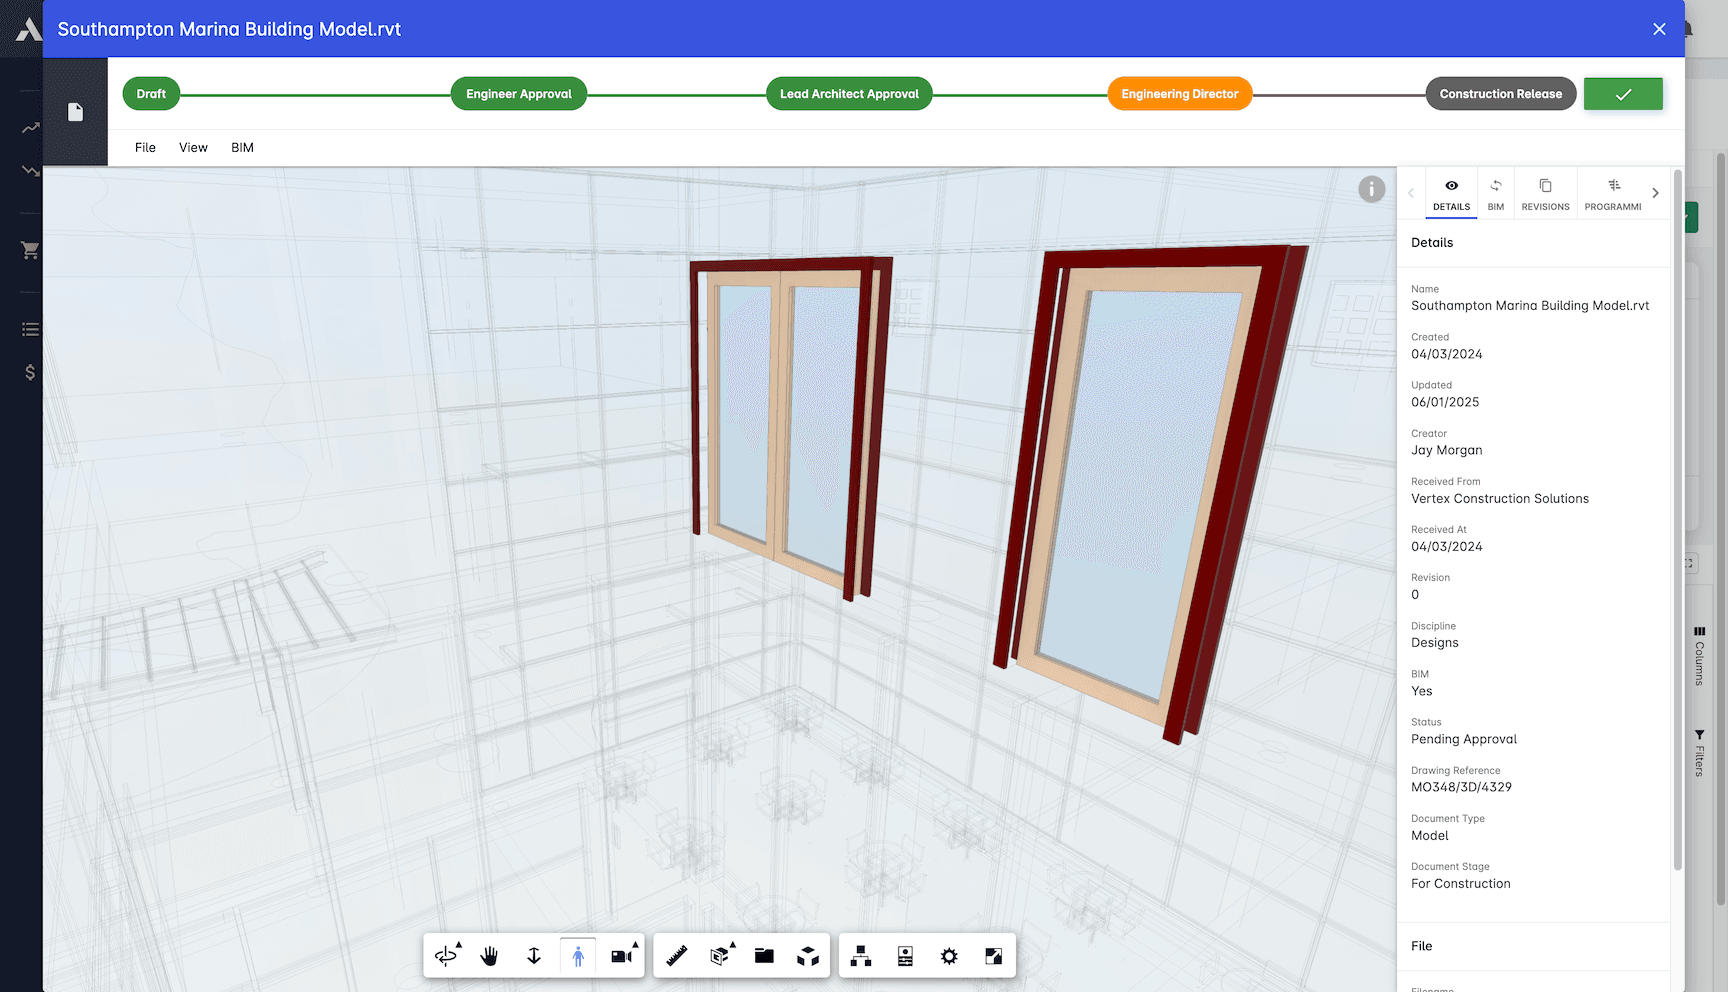Select the zoom arrows tool

533,955
